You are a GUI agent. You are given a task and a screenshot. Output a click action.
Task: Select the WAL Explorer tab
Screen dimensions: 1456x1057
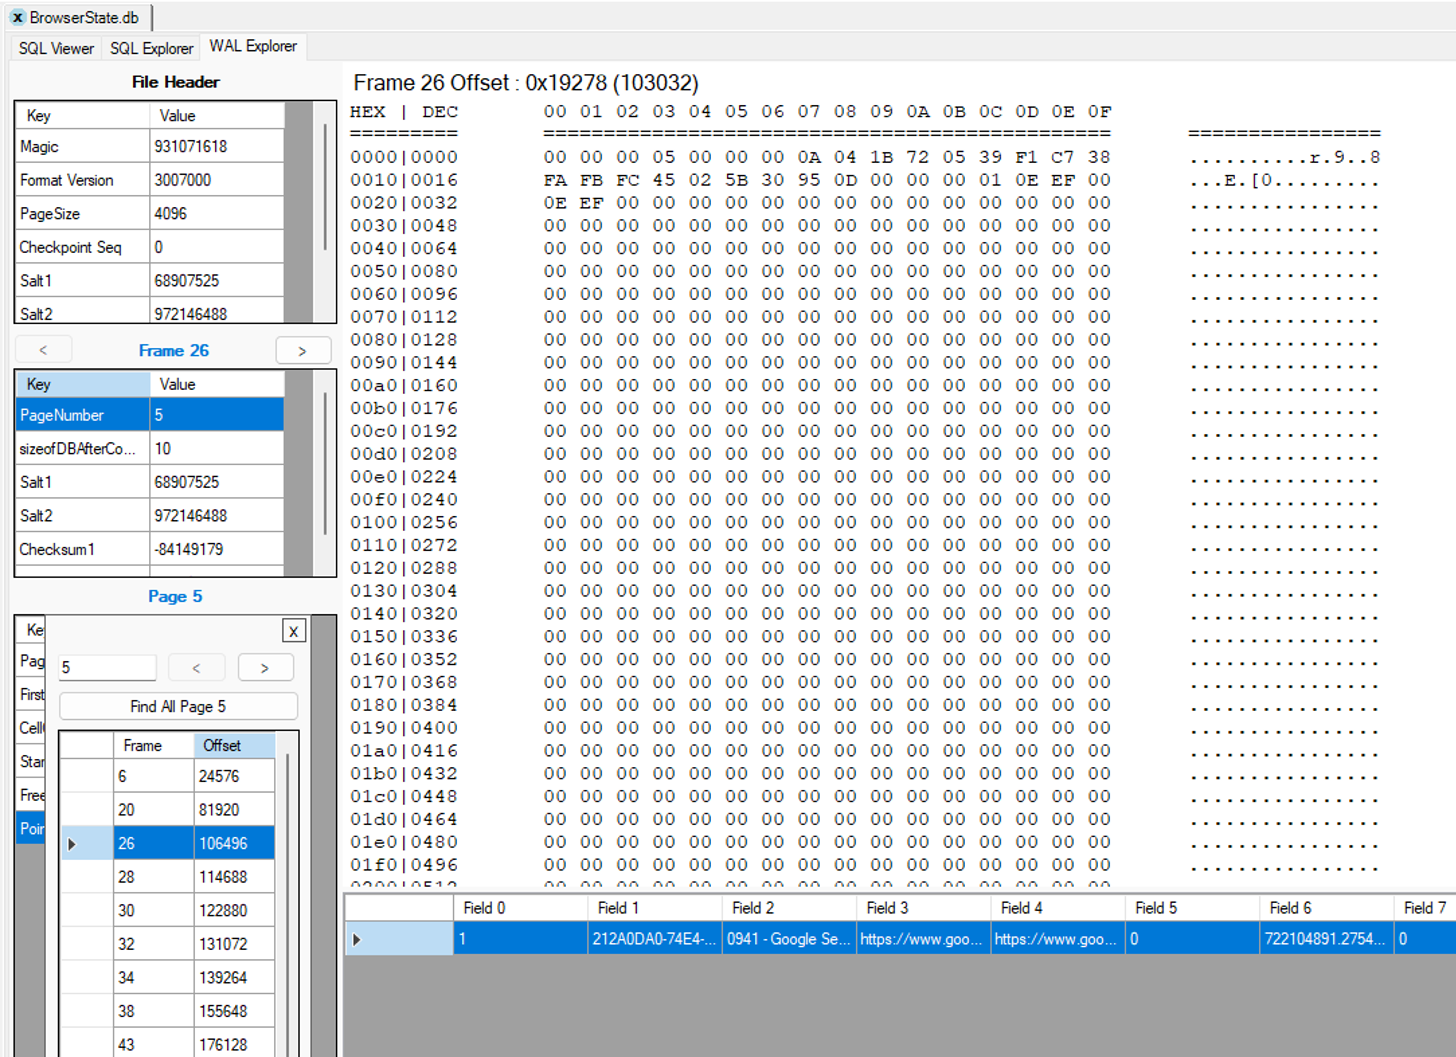[x=253, y=46]
